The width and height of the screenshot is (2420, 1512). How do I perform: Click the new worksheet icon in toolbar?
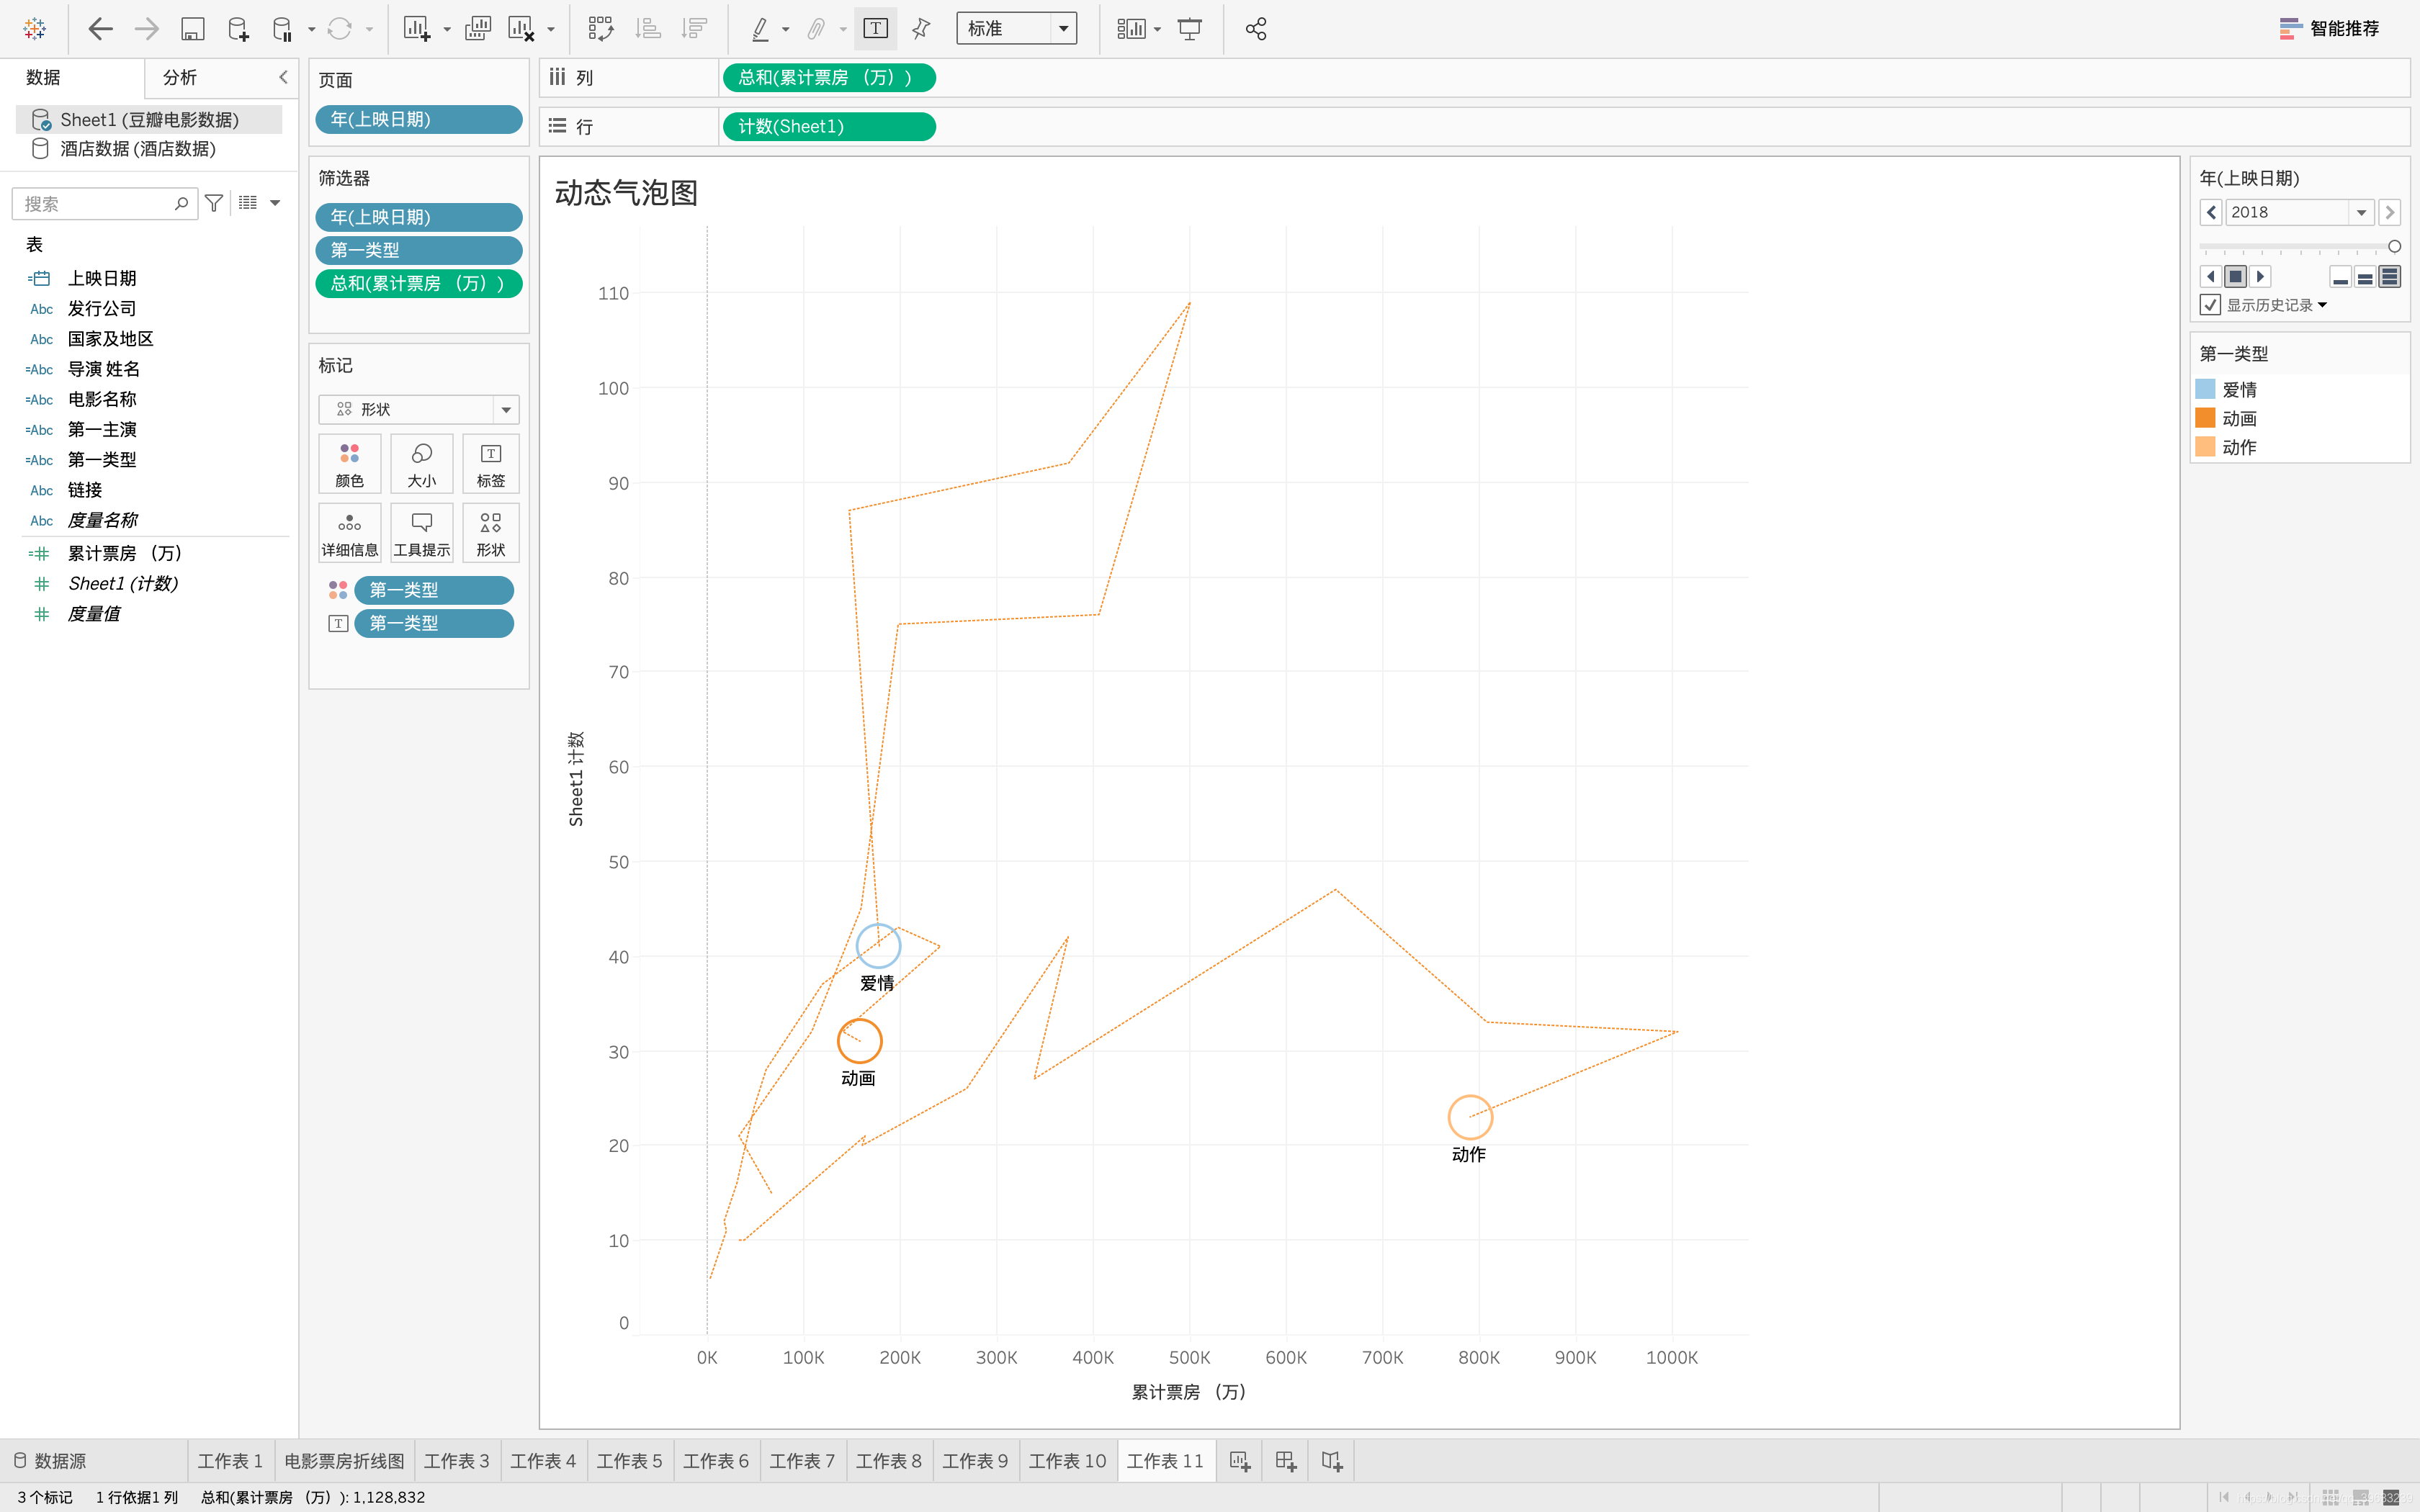pyautogui.click(x=416, y=29)
